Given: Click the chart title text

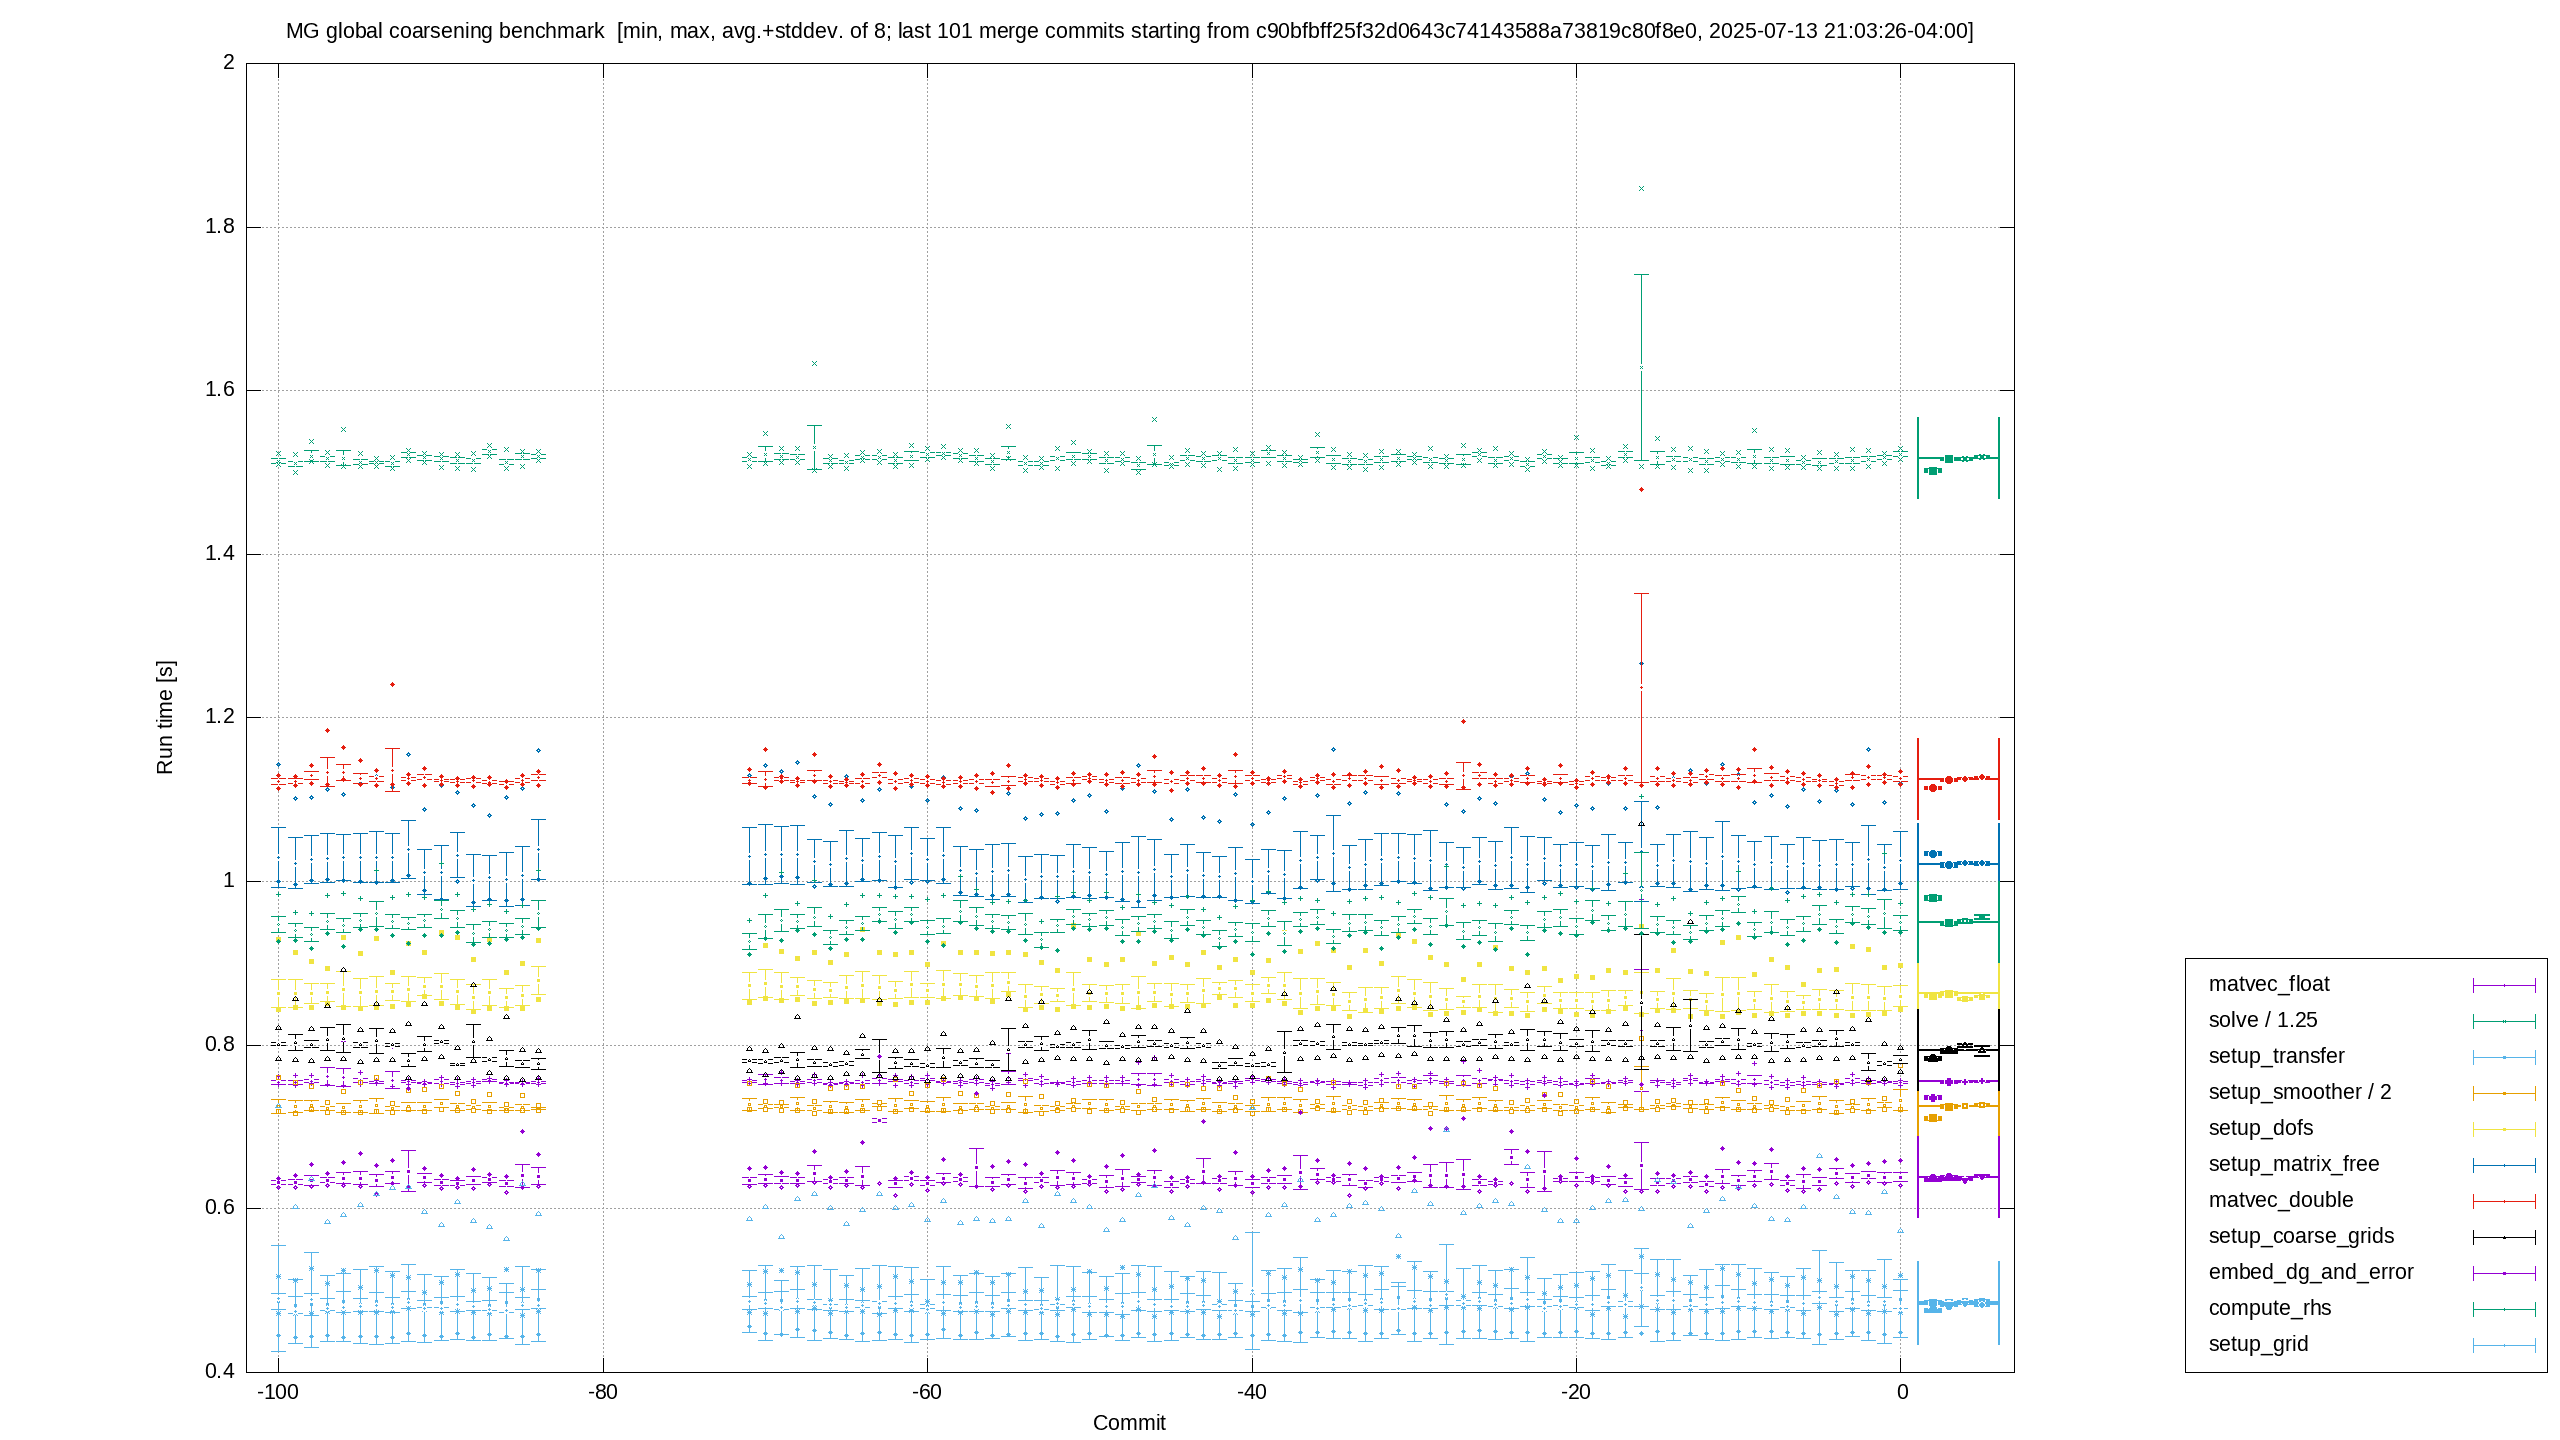Looking at the screenshot, I should coord(1129,31).
